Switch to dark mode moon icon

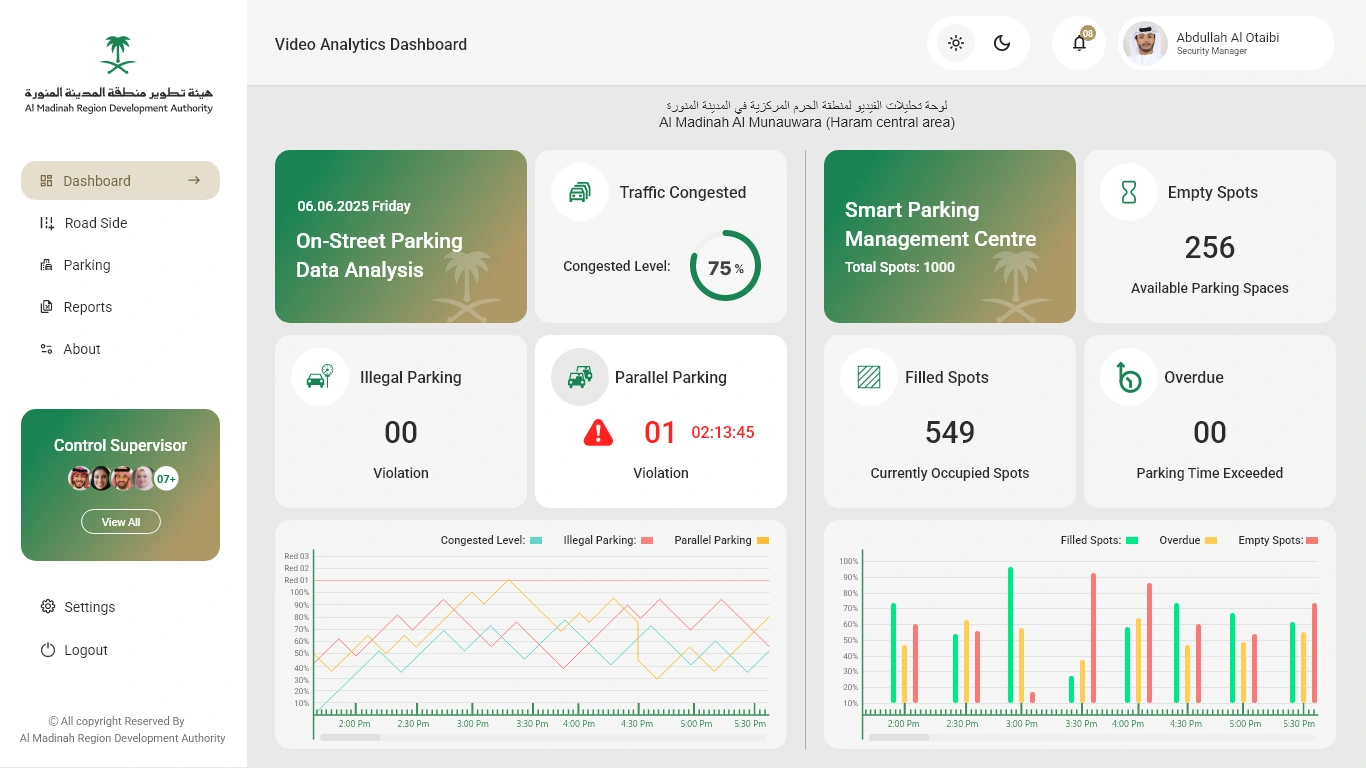coord(1002,43)
